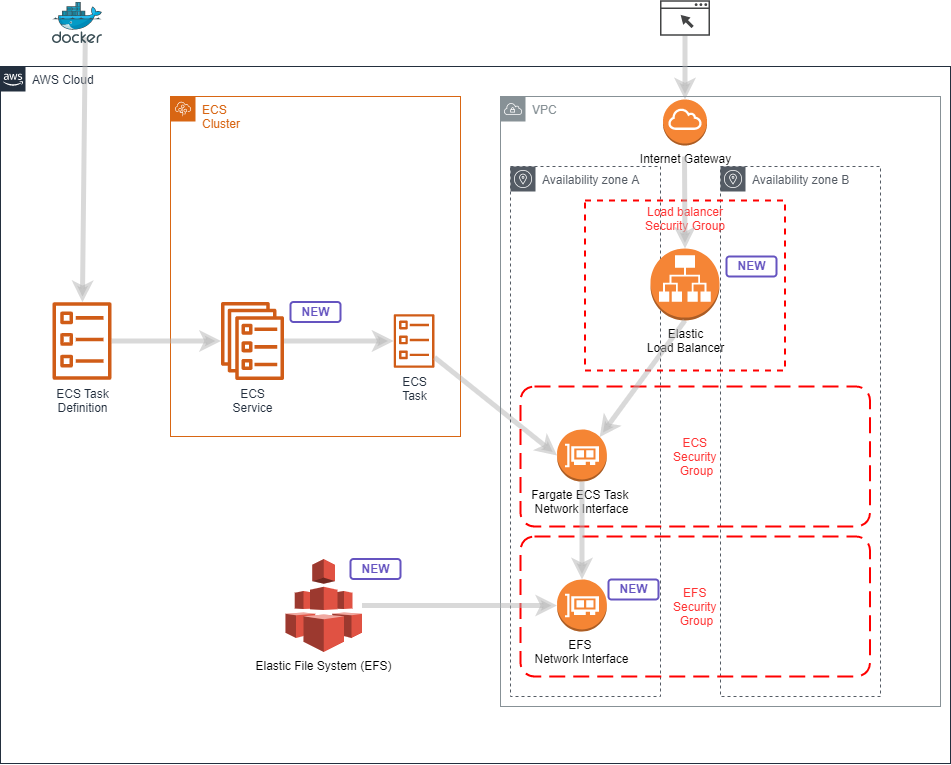The width and height of the screenshot is (951, 765).
Task: Select the ECS Service stacked-list icon
Action: [x=252, y=341]
